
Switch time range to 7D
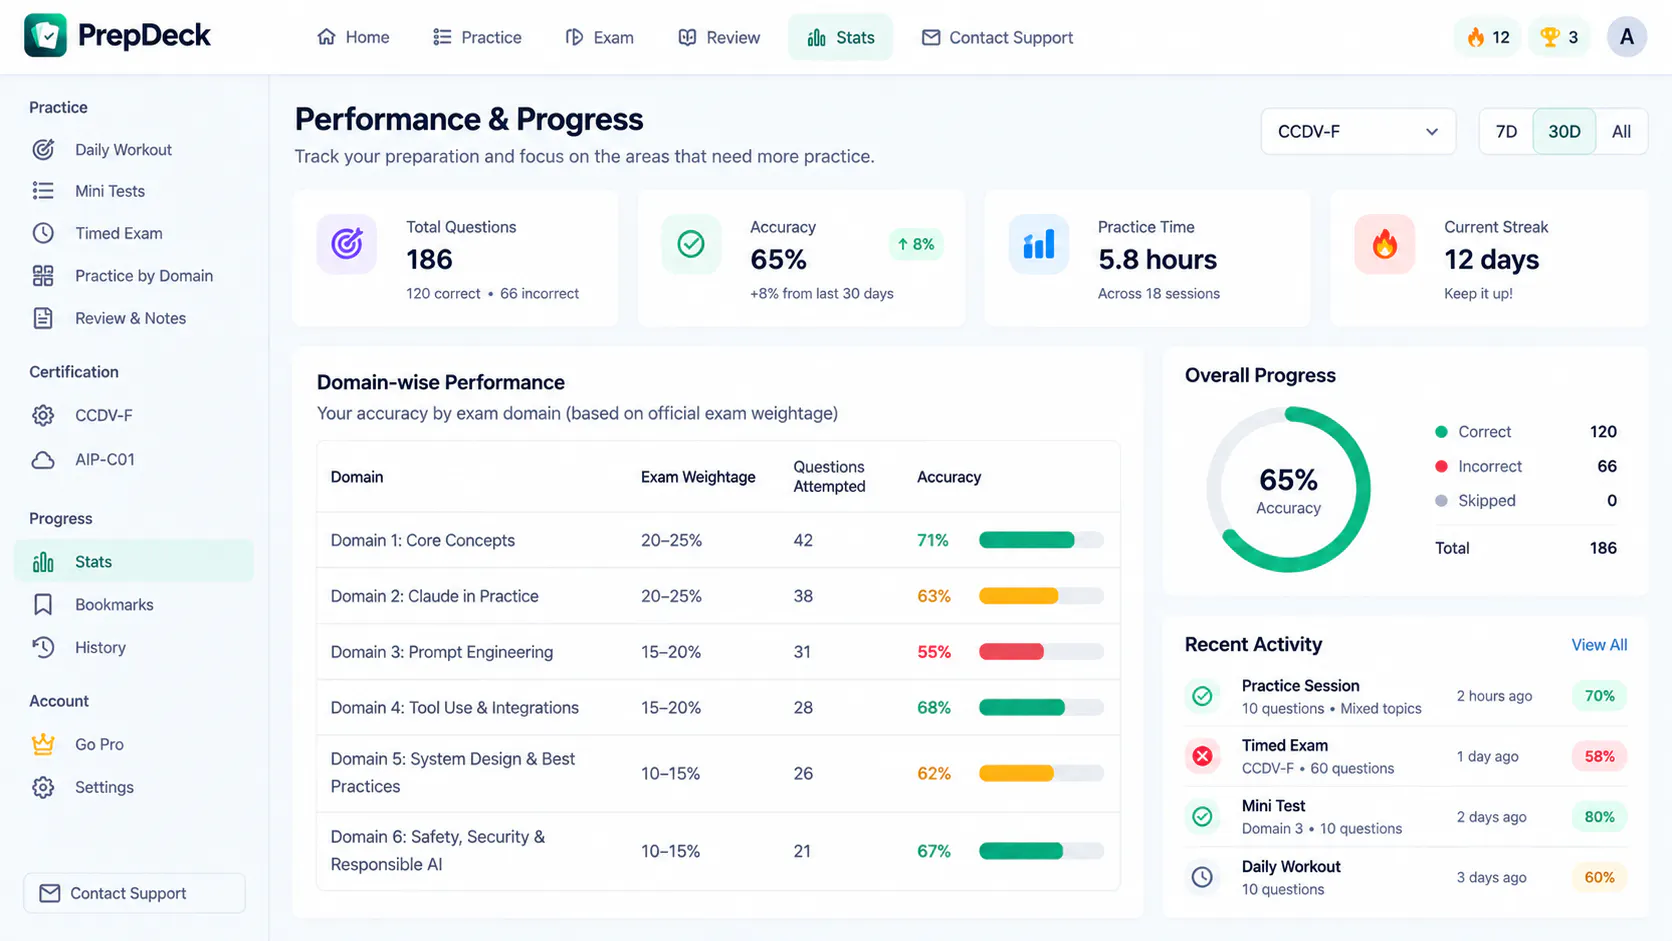[1506, 132]
